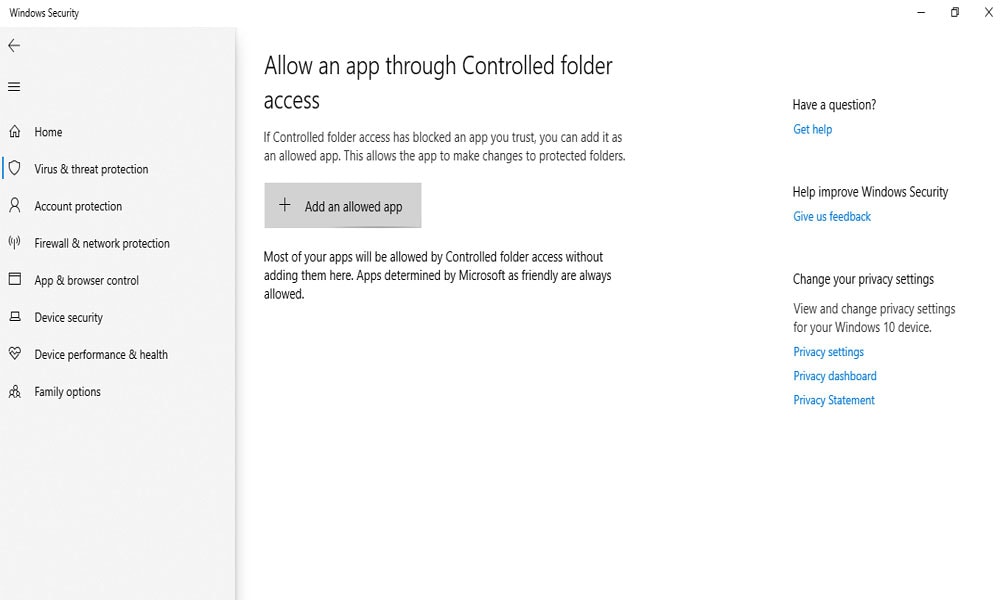Click the laptop icon for Device security
Screen dimensions: 1000x600
15,316
